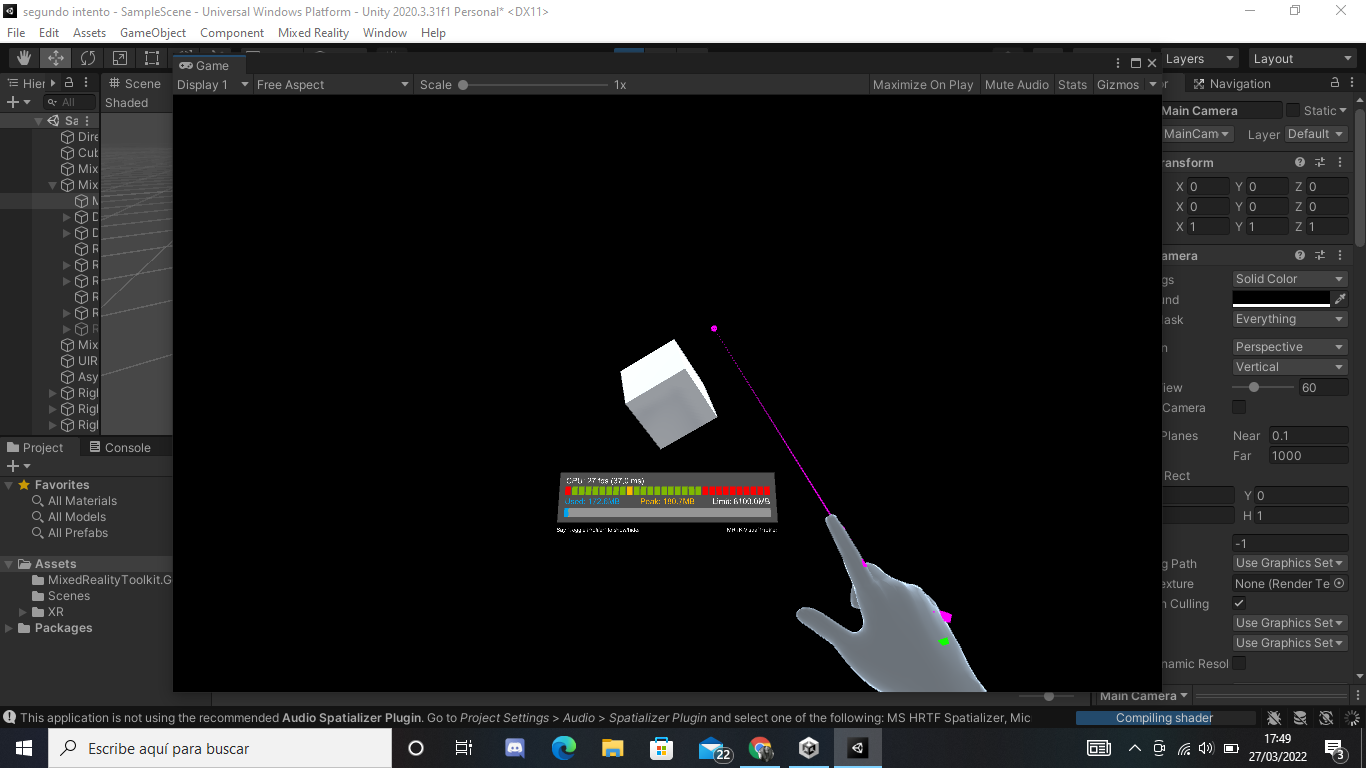
Task: Expand the Packages folder
Action: (9, 628)
